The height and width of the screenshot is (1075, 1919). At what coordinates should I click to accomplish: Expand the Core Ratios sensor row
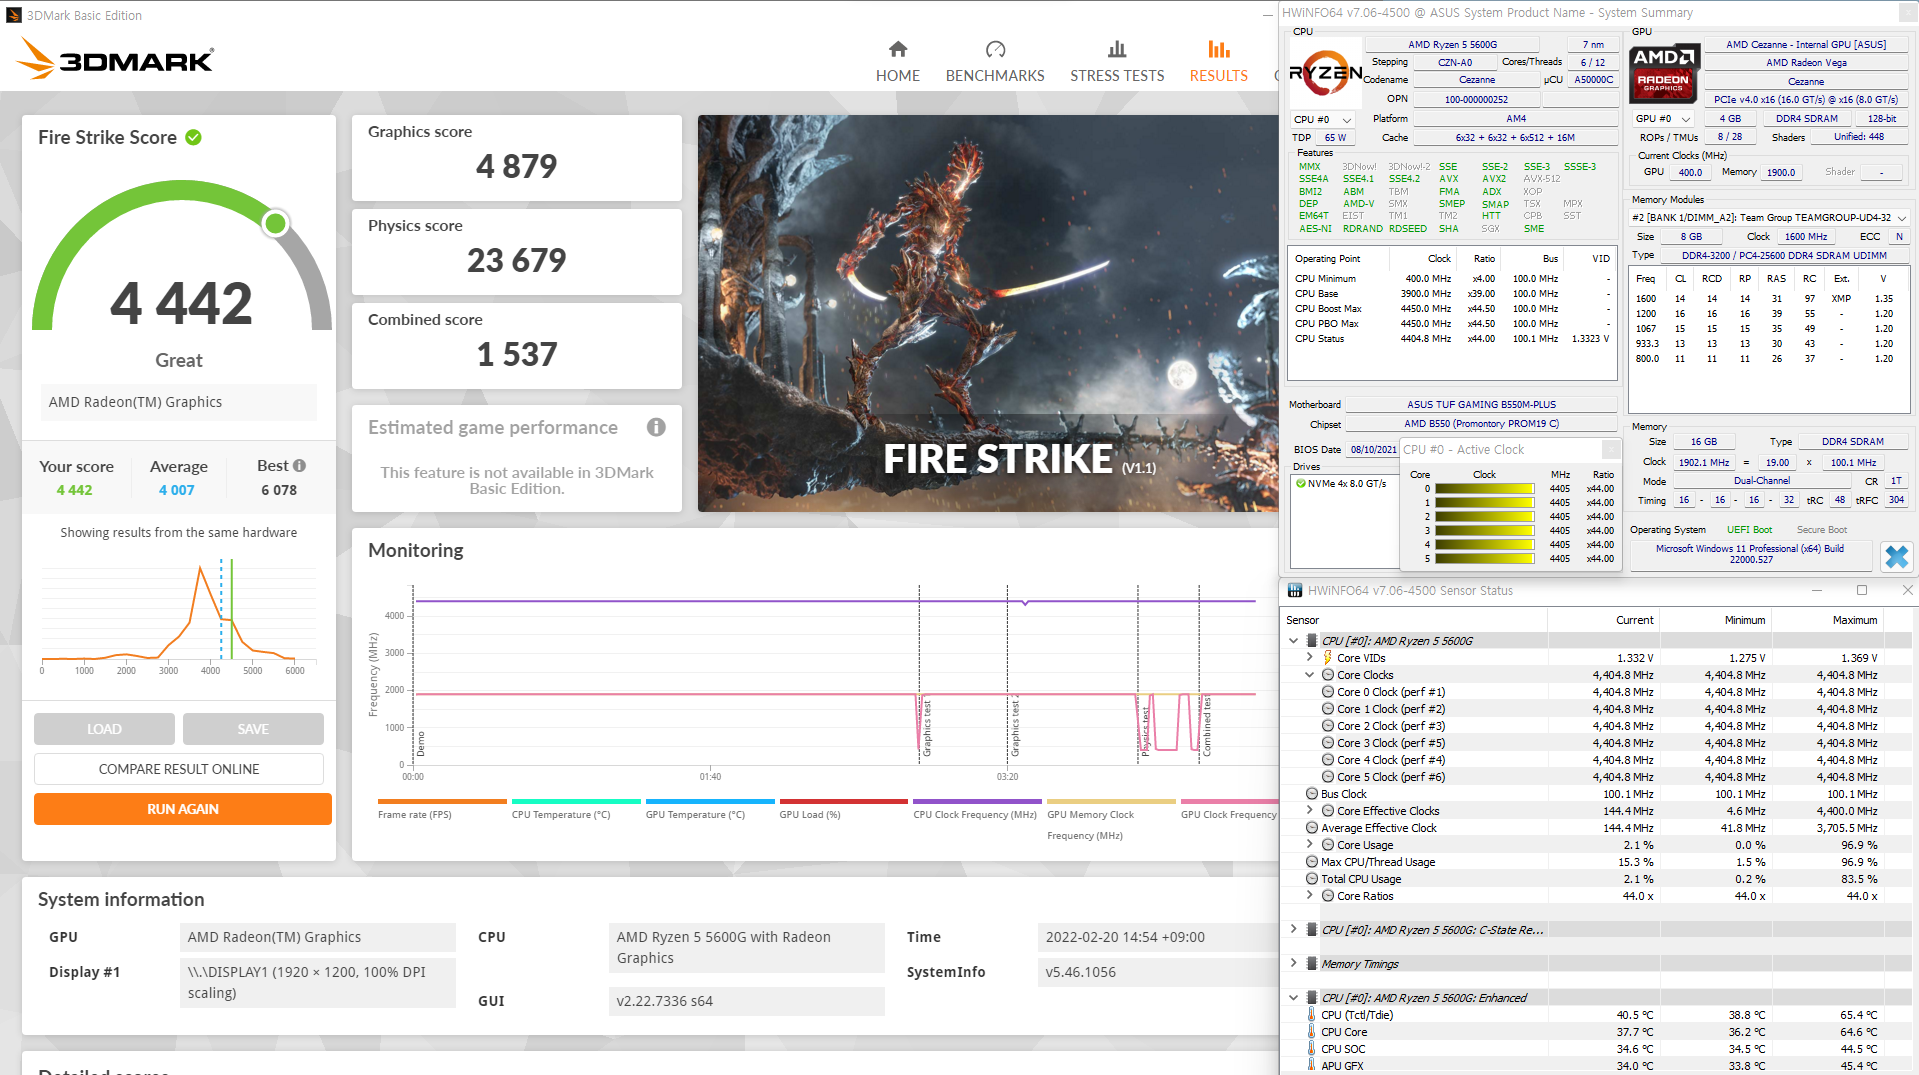coord(1310,896)
